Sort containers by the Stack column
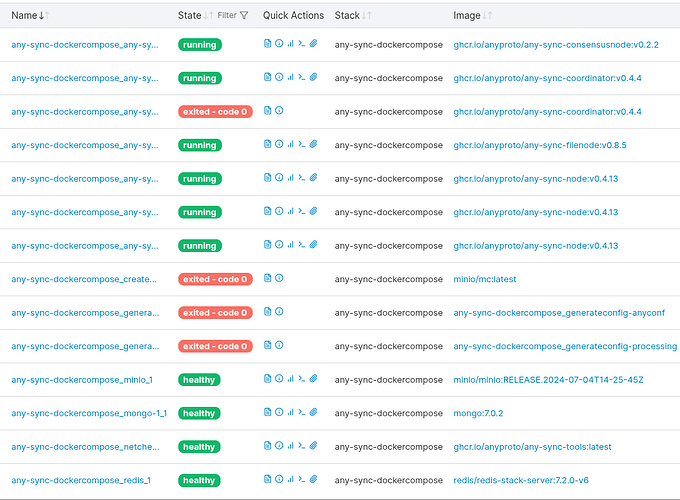 point(353,16)
